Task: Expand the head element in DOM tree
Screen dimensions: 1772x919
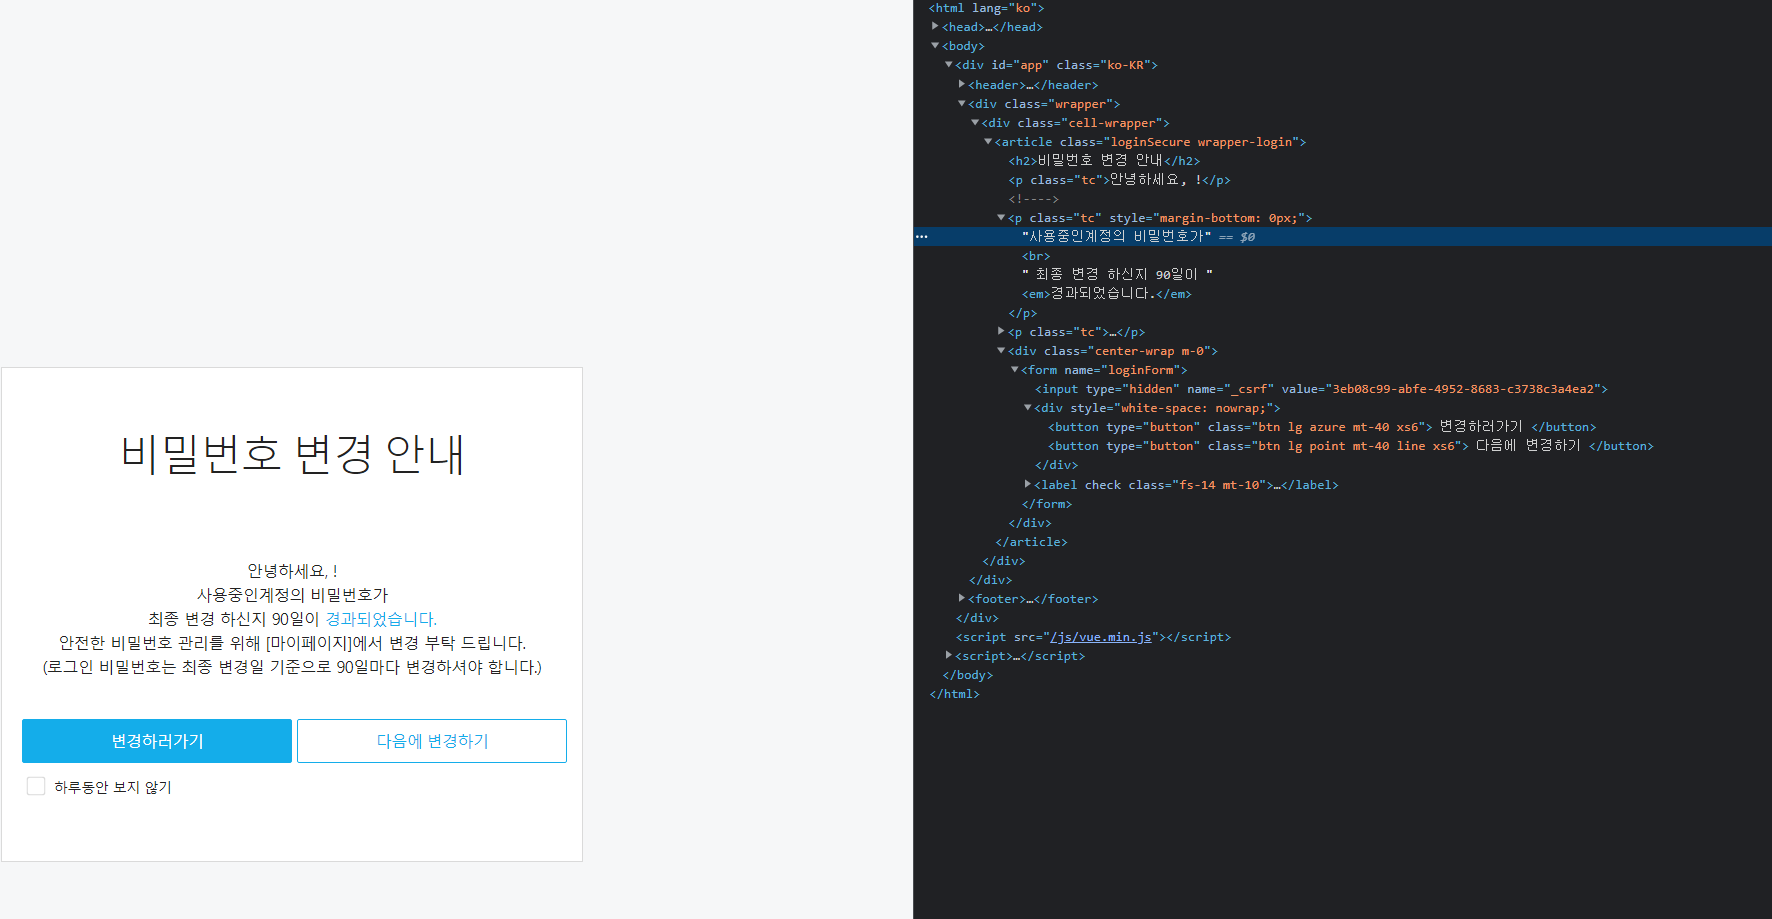Action: pos(935,27)
